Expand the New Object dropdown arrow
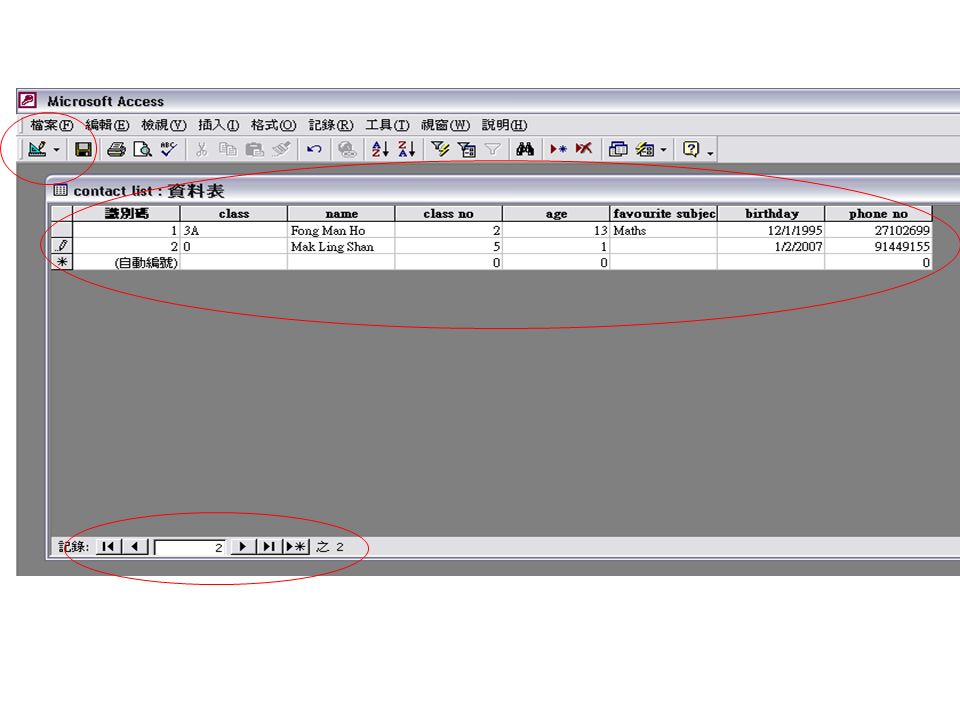 (x=664, y=149)
